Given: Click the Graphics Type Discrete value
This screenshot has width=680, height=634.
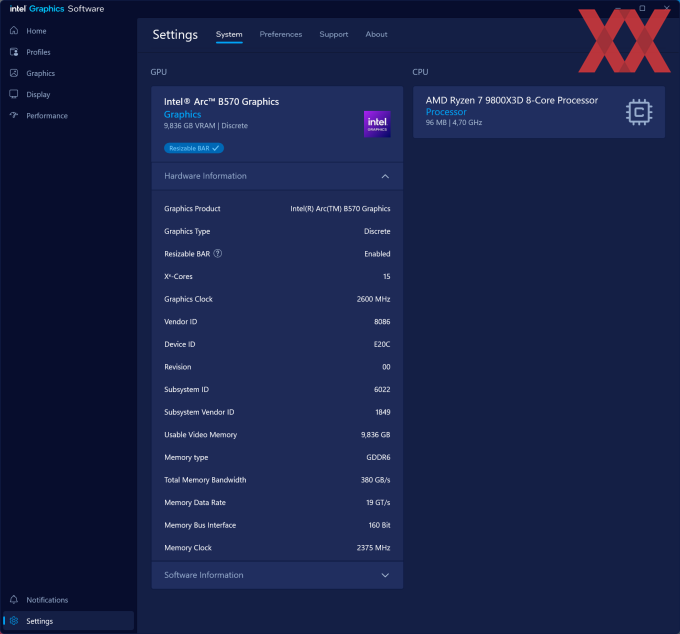Looking at the screenshot, I should 377,231.
